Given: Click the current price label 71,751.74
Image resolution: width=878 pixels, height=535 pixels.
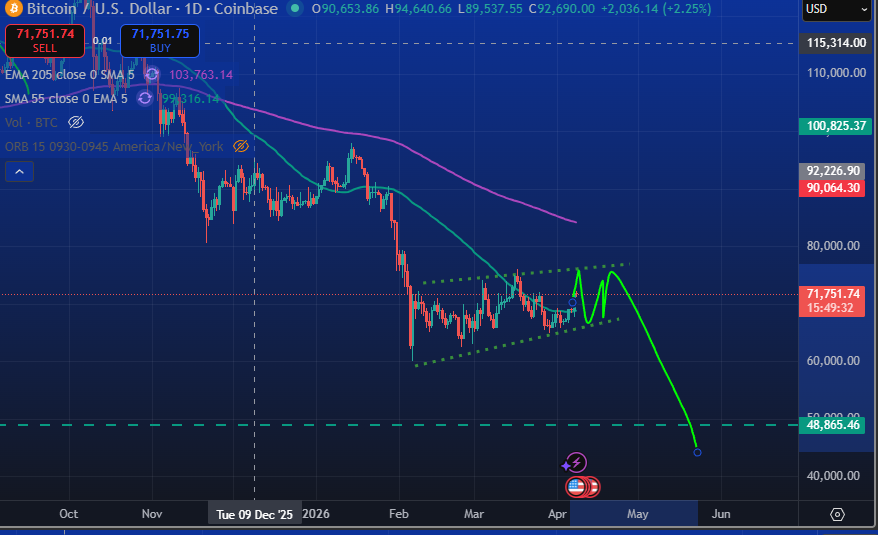Looking at the screenshot, I should pos(833,294).
